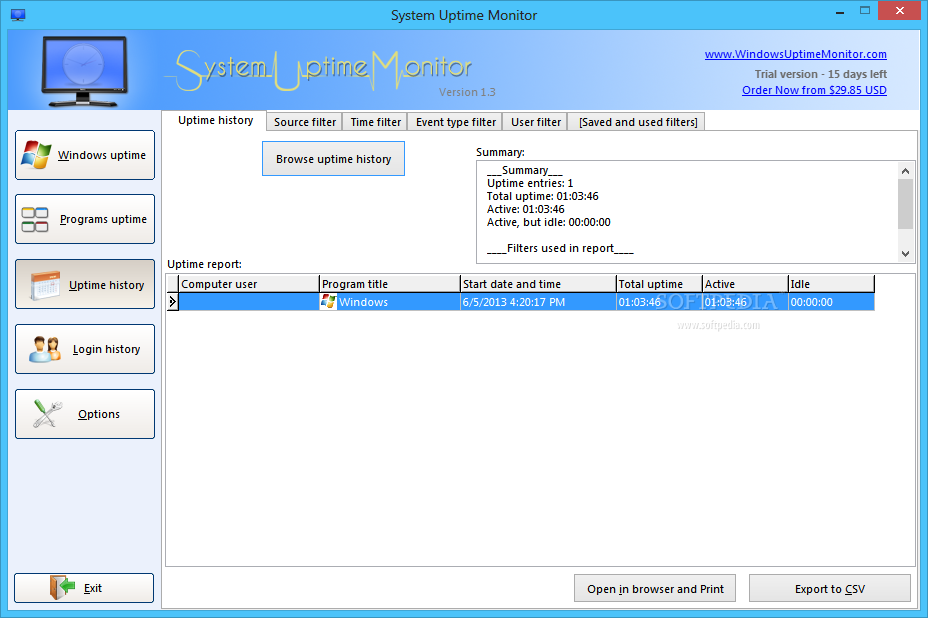This screenshot has width=928, height=618.
Task: Click the monitor clock logo in header
Action: coord(85,71)
